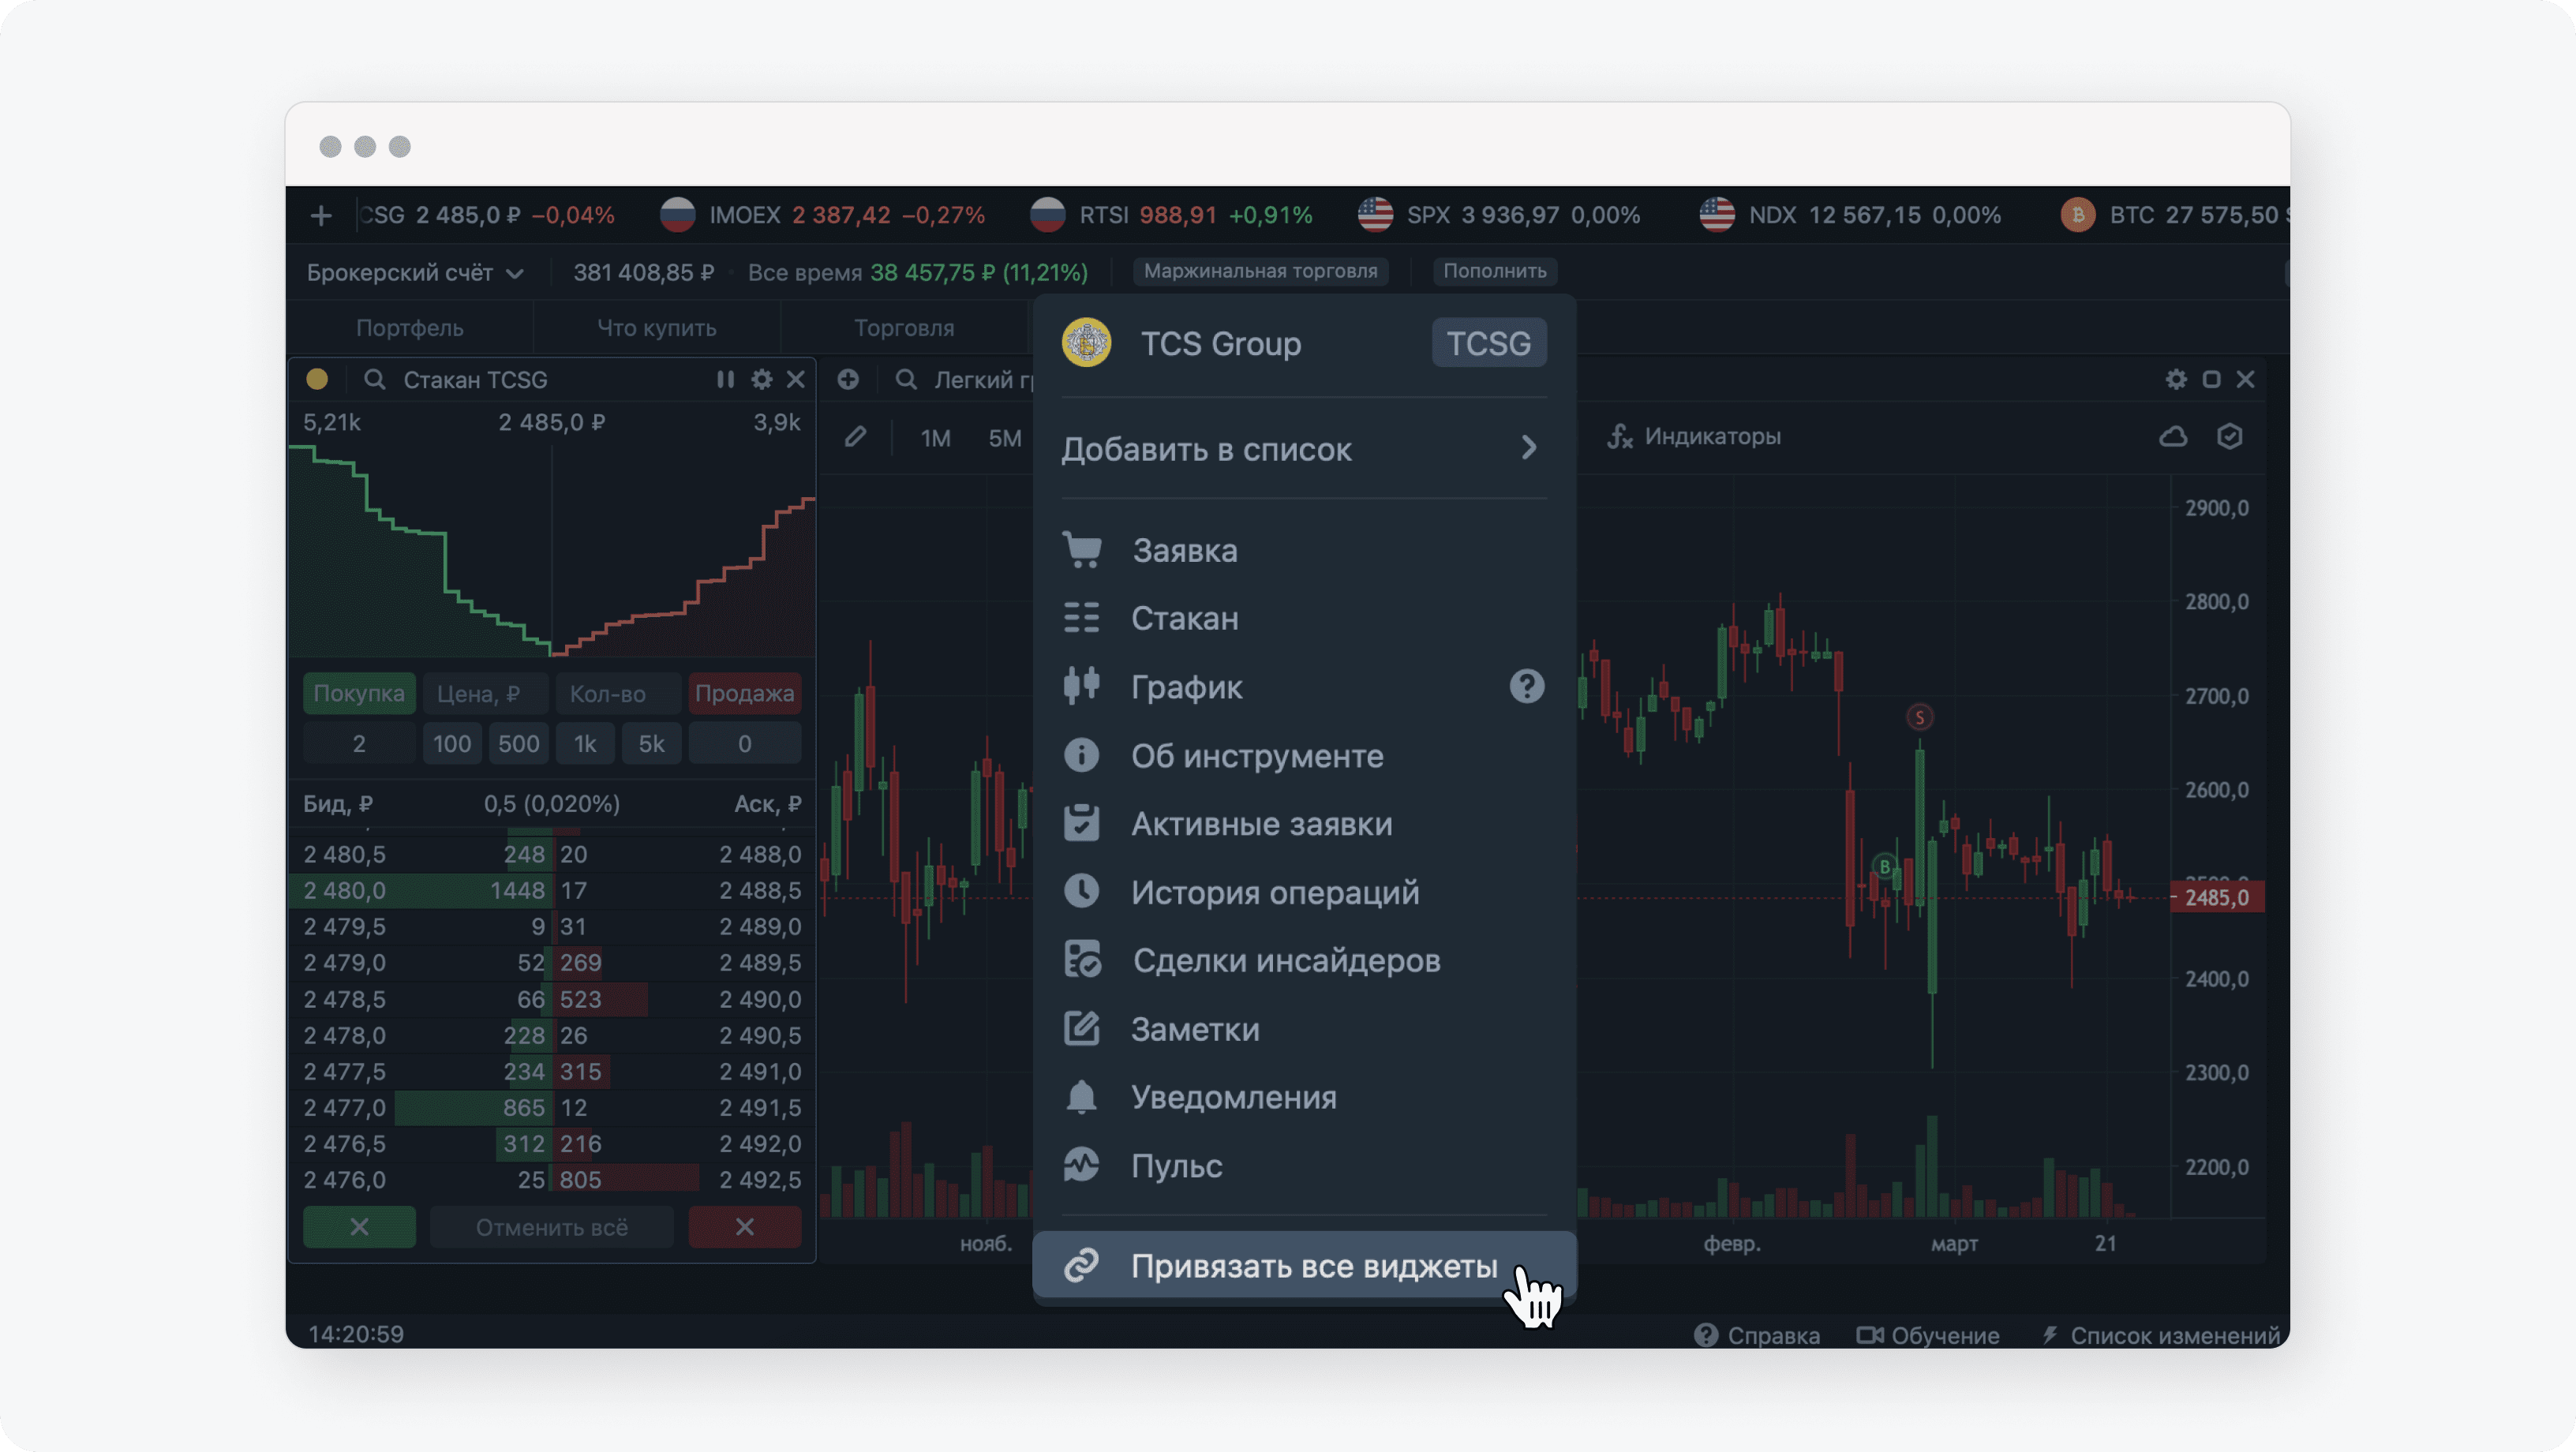Image resolution: width=2576 pixels, height=1452 pixels.
Task: Open Заявка from the context menu
Action: (1304, 550)
